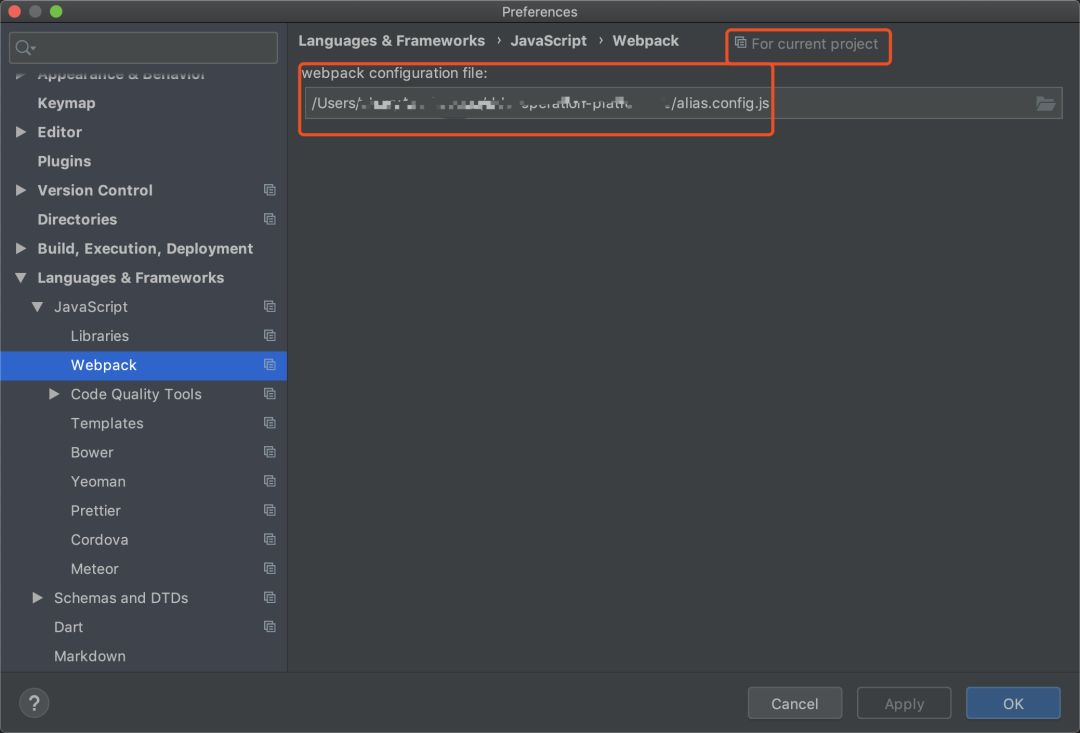Click project-level icon beside Yeoman row

click(269, 482)
